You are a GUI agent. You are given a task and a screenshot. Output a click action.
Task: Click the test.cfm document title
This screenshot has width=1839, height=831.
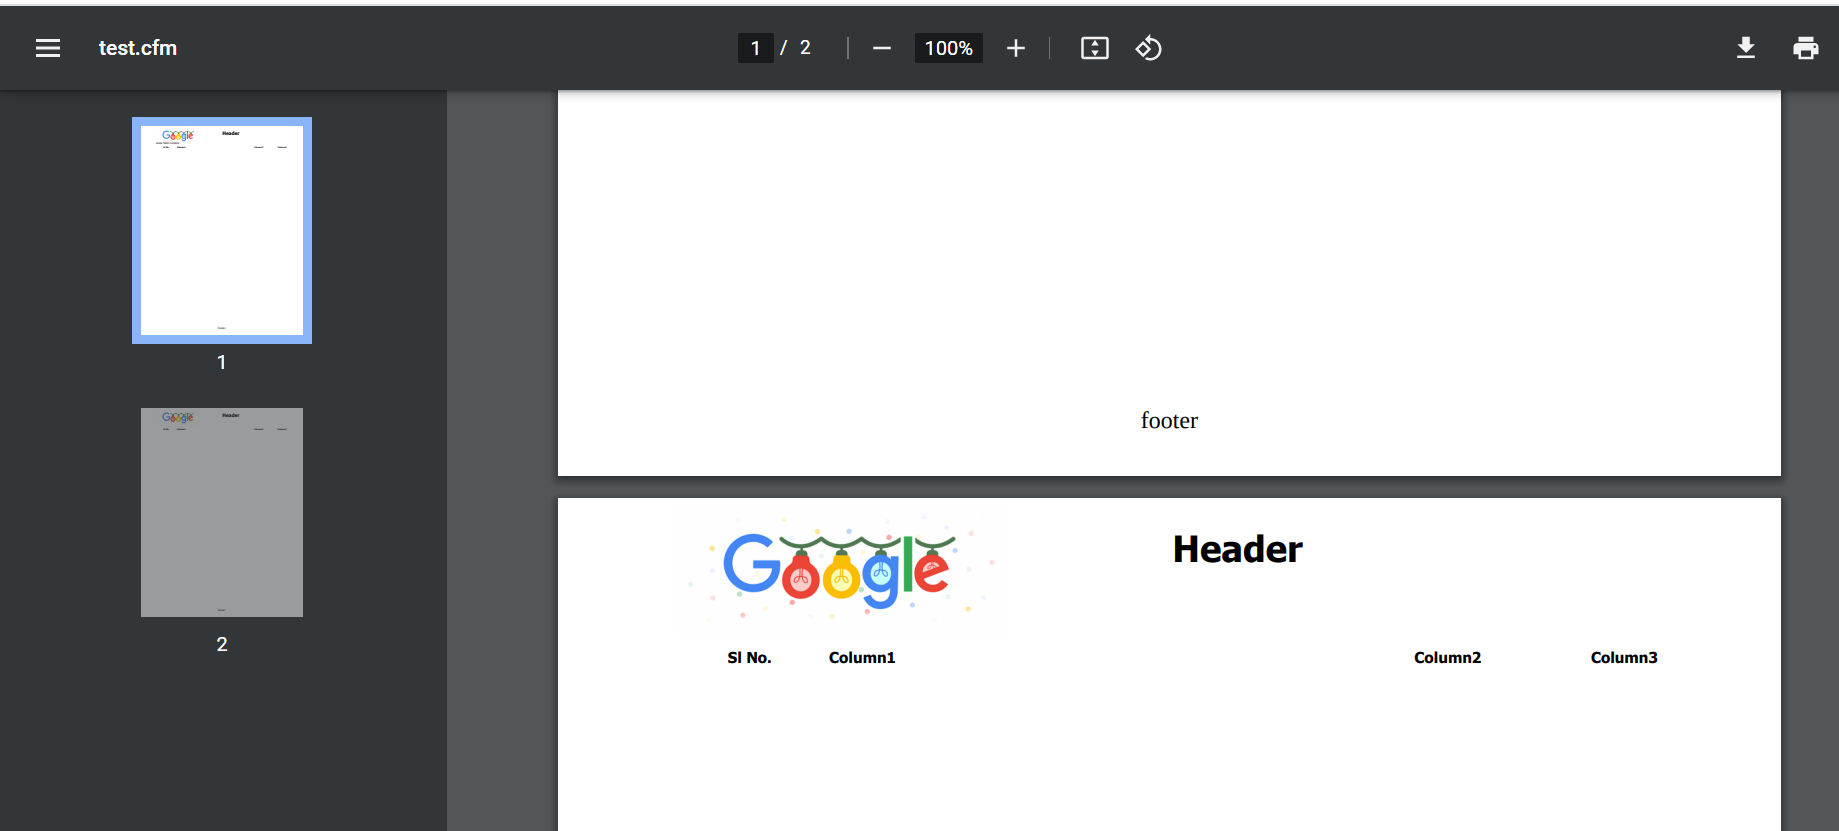point(138,48)
